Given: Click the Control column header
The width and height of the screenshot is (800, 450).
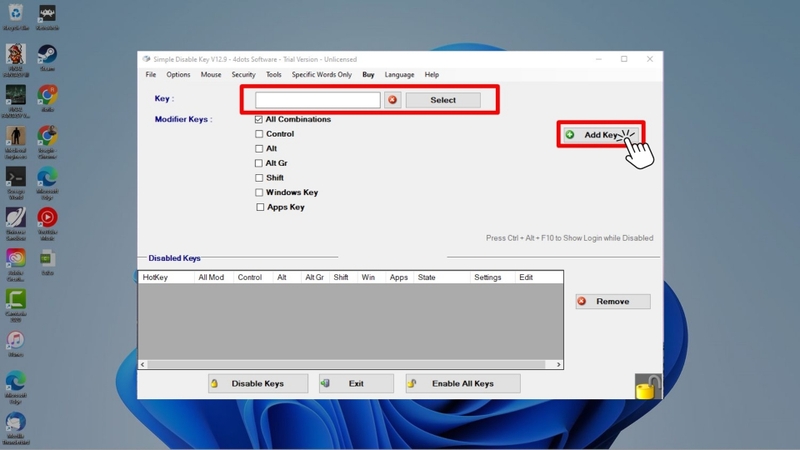Looking at the screenshot, I should click(x=253, y=277).
